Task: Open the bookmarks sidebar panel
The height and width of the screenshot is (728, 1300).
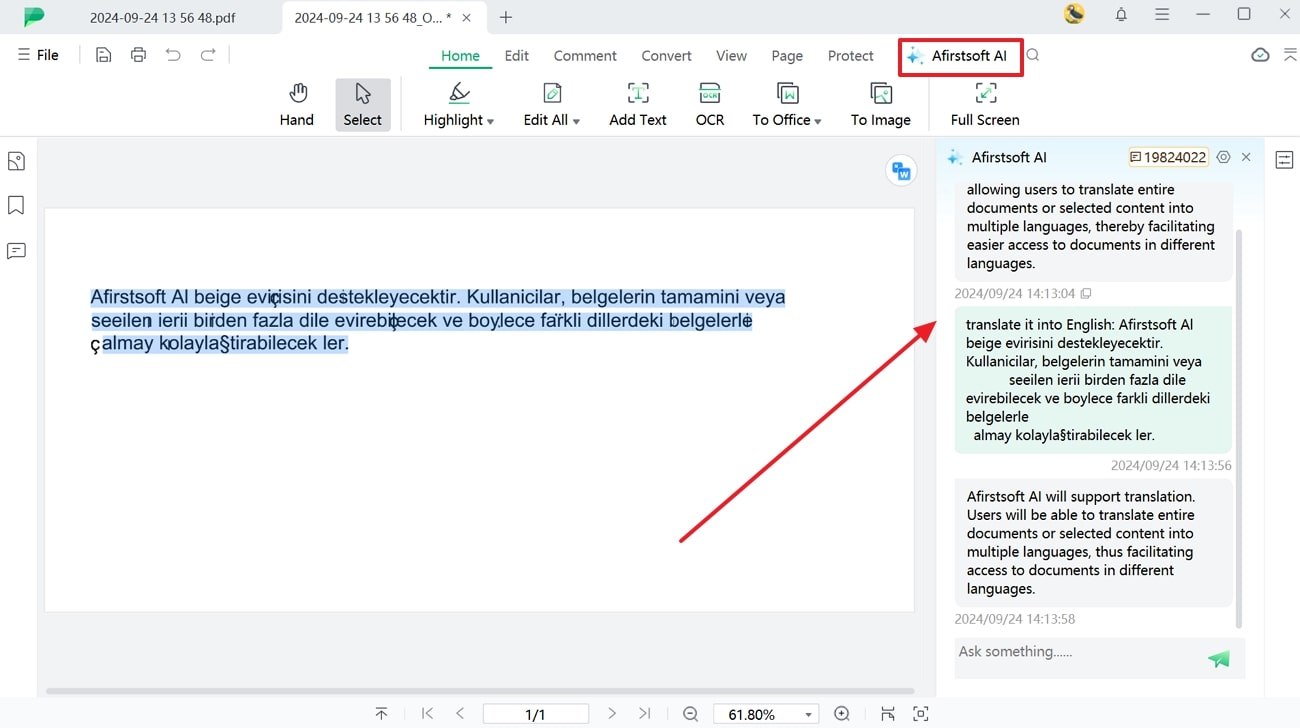Action: point(16,205)
